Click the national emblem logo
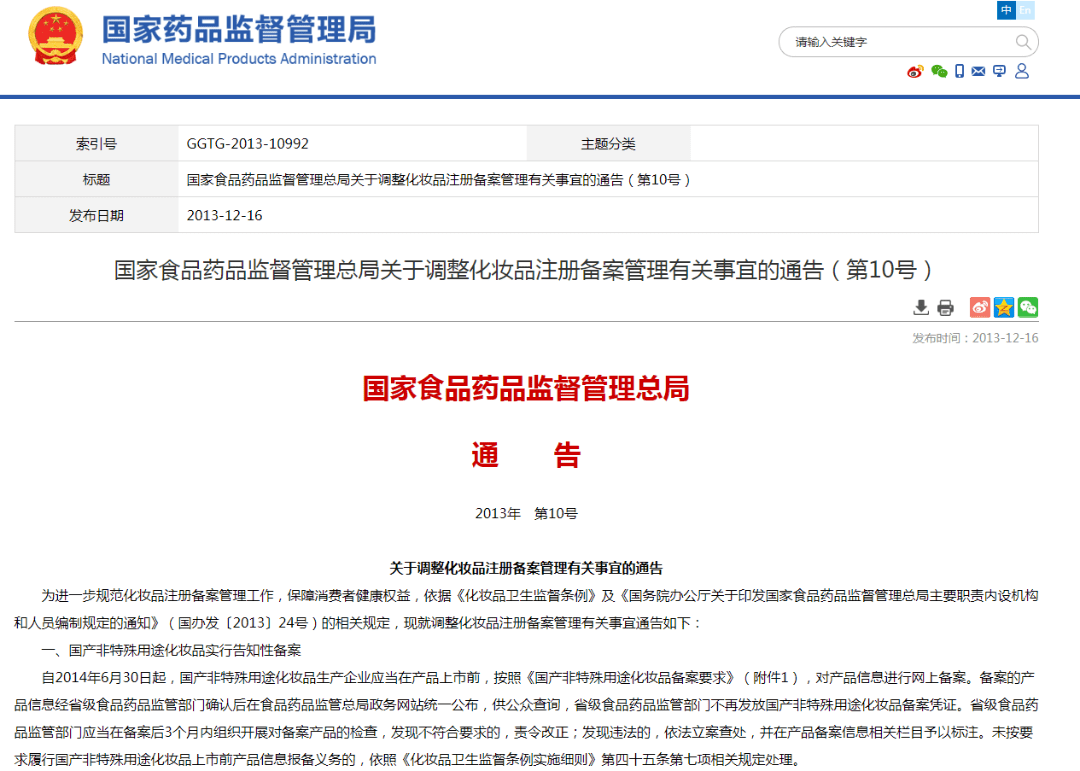Image resolution: width=1080 pixels, height=771 pixels. pyautogui.click(x=57, y=41)
